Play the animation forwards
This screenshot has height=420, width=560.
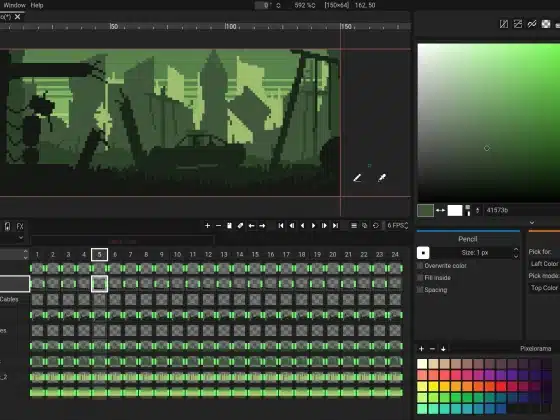click(313, 225)
